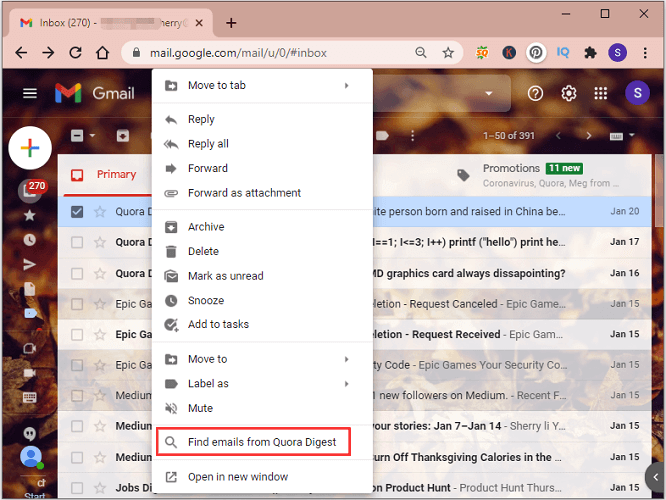Close the Inbox (270) browser tab
This screenshot has height=500, width=666.
tap(199, 23)
